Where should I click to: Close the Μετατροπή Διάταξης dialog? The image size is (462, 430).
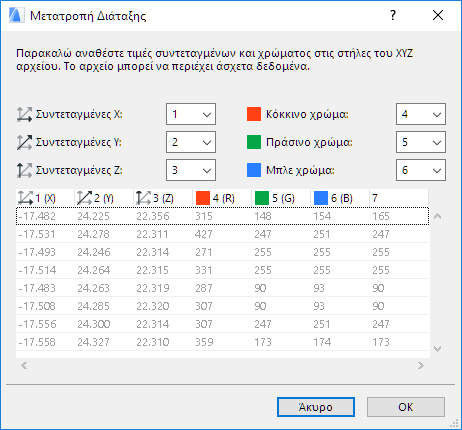pyautogui.click(x=438, y=15)
